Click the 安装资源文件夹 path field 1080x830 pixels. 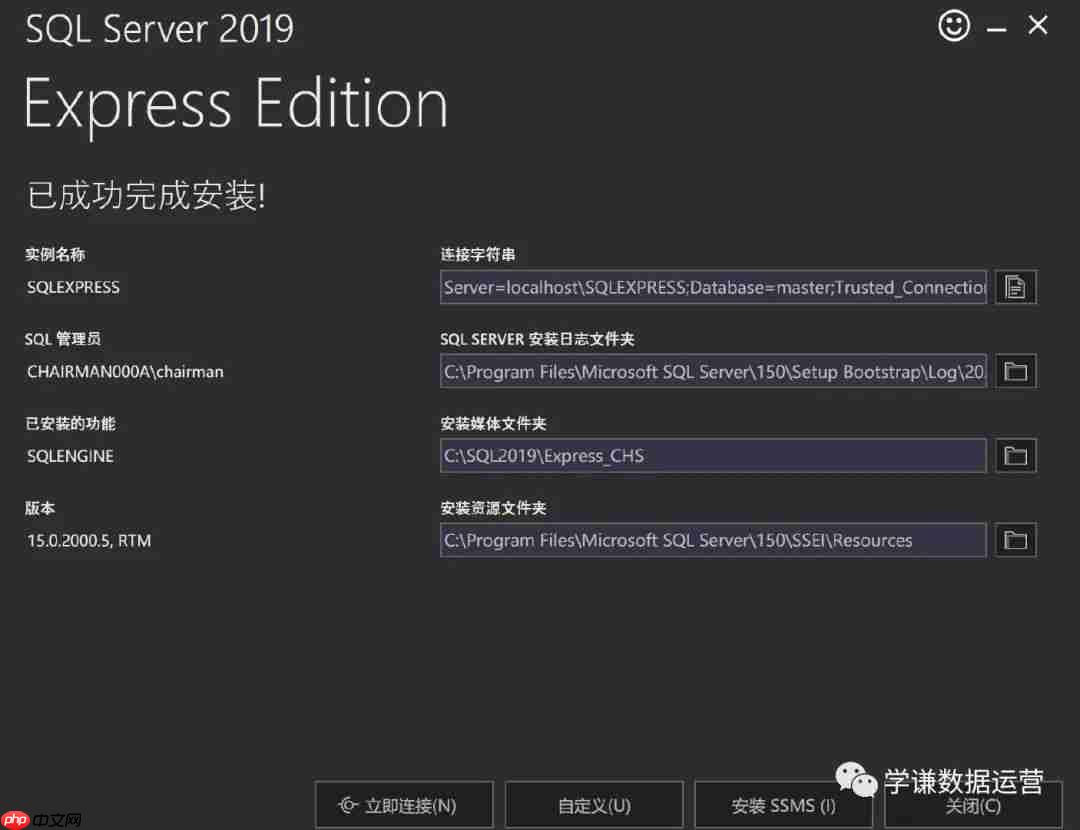tap(712, 540)
